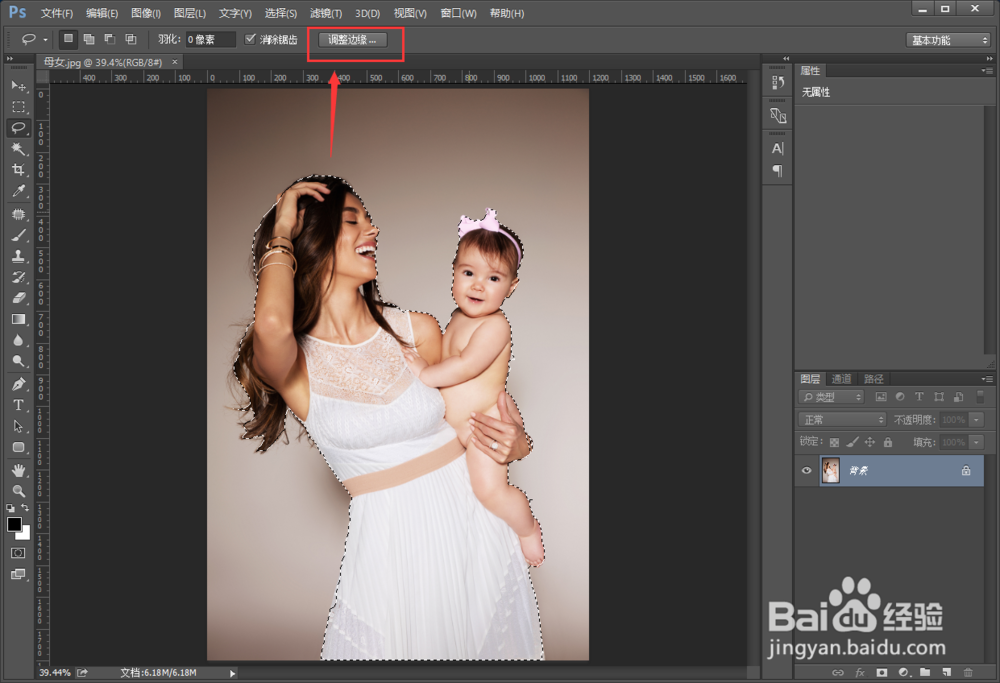Select the Crop tool

(18, 170)
